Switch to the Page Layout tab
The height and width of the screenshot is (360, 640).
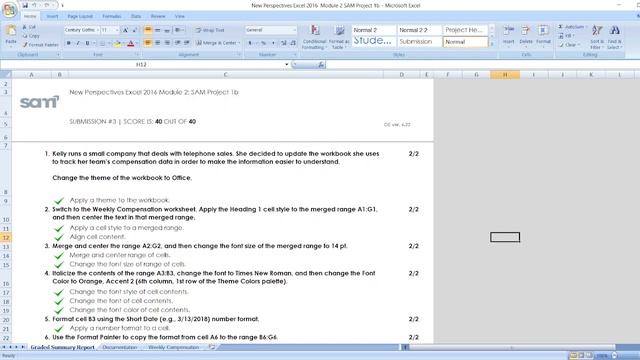[x=80, y=16]
